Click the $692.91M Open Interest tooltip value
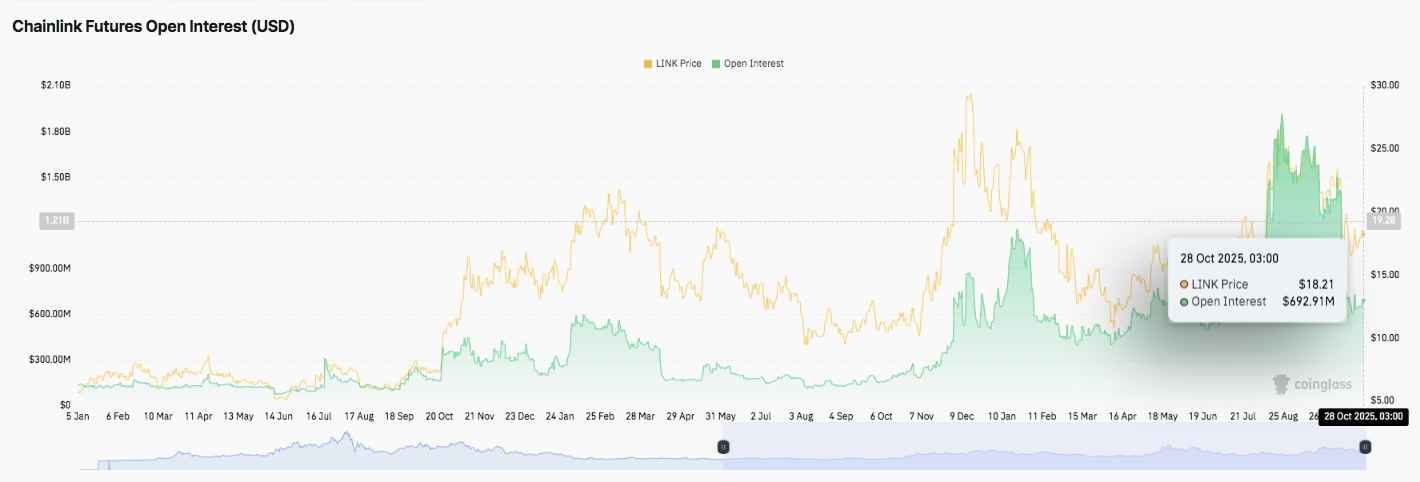The image size is (1420, 482). click(x=1308, y=302)
